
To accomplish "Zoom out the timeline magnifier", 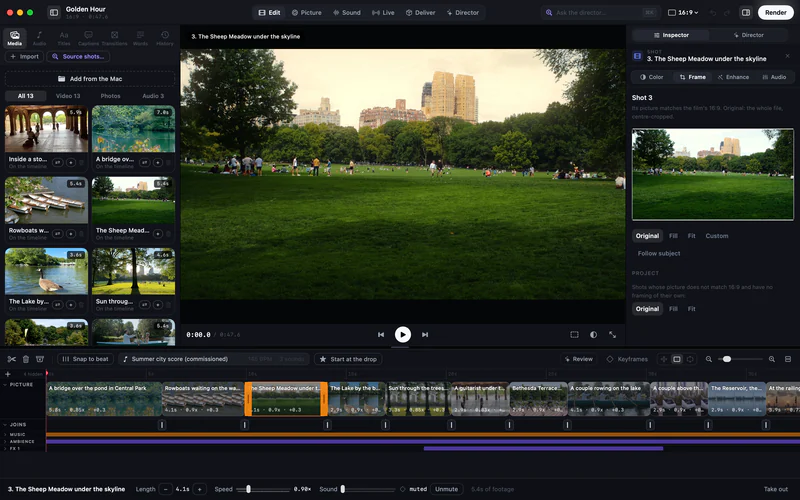I will (709, 359).
